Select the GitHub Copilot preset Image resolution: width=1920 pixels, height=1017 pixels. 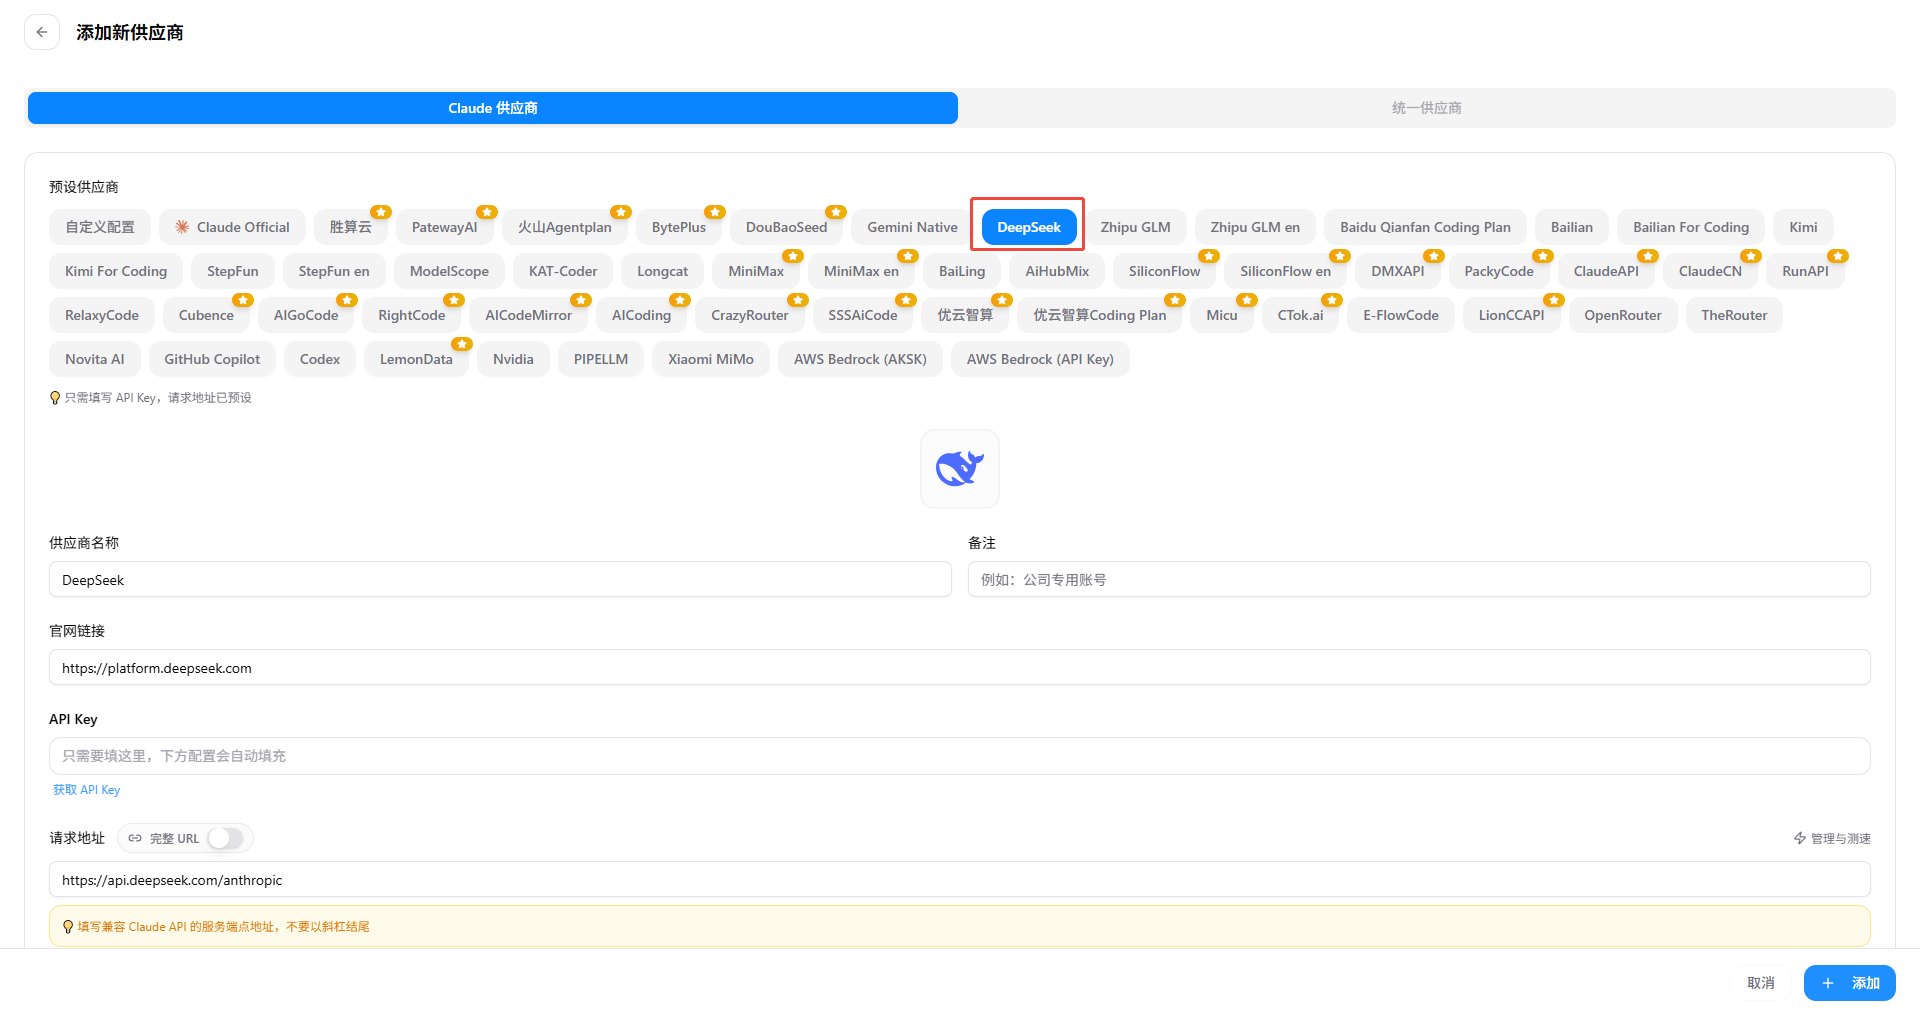[212, 359]
